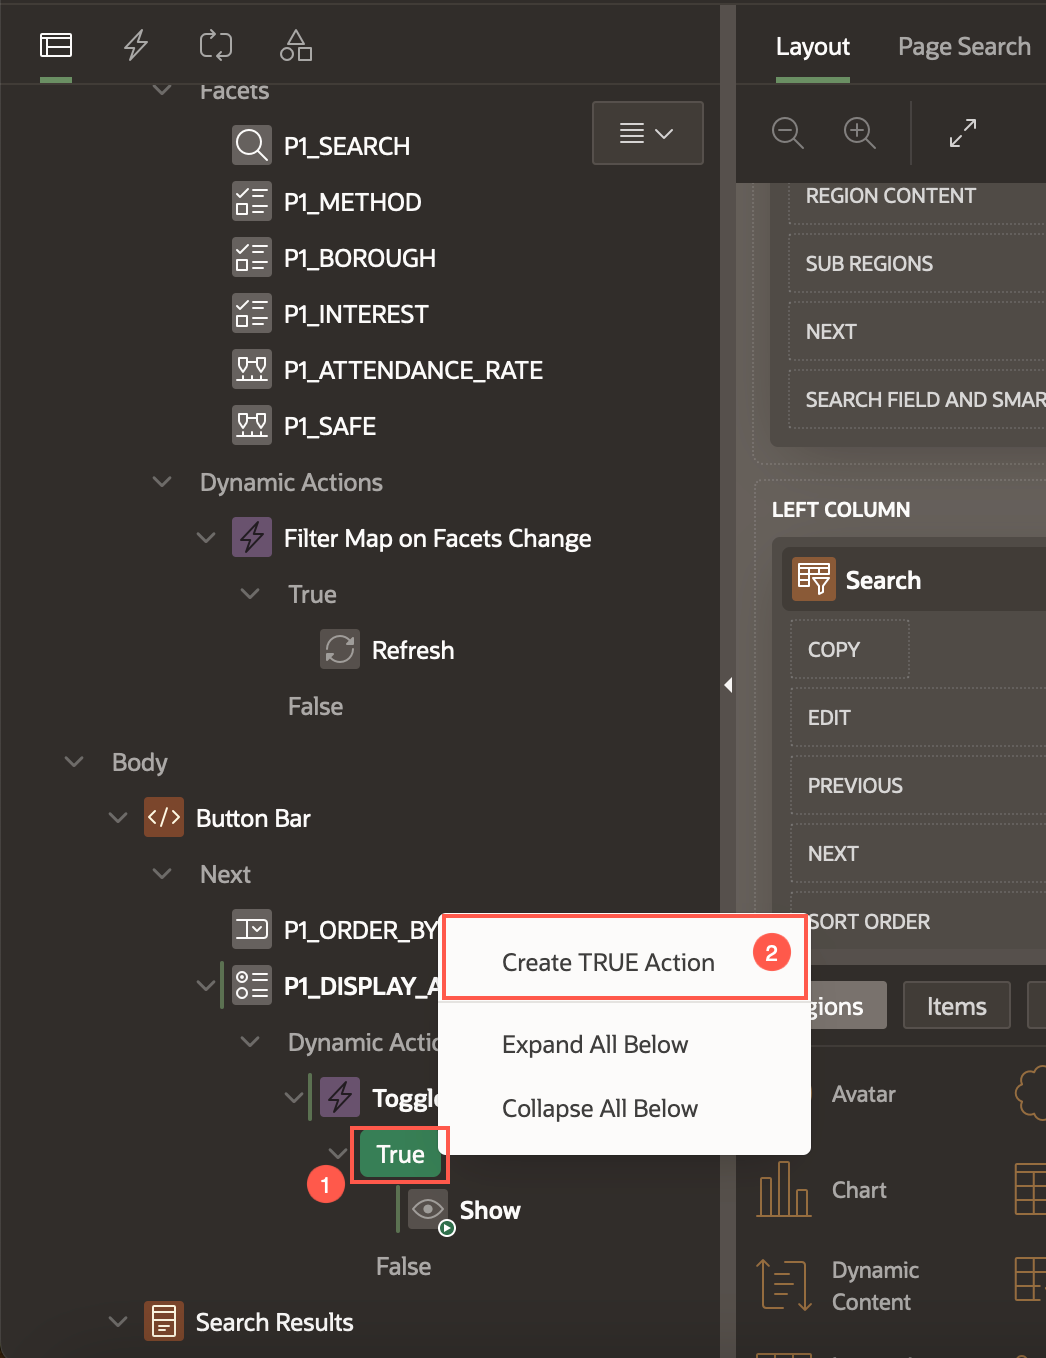Select the Dynamic Content component icon

783,1284
